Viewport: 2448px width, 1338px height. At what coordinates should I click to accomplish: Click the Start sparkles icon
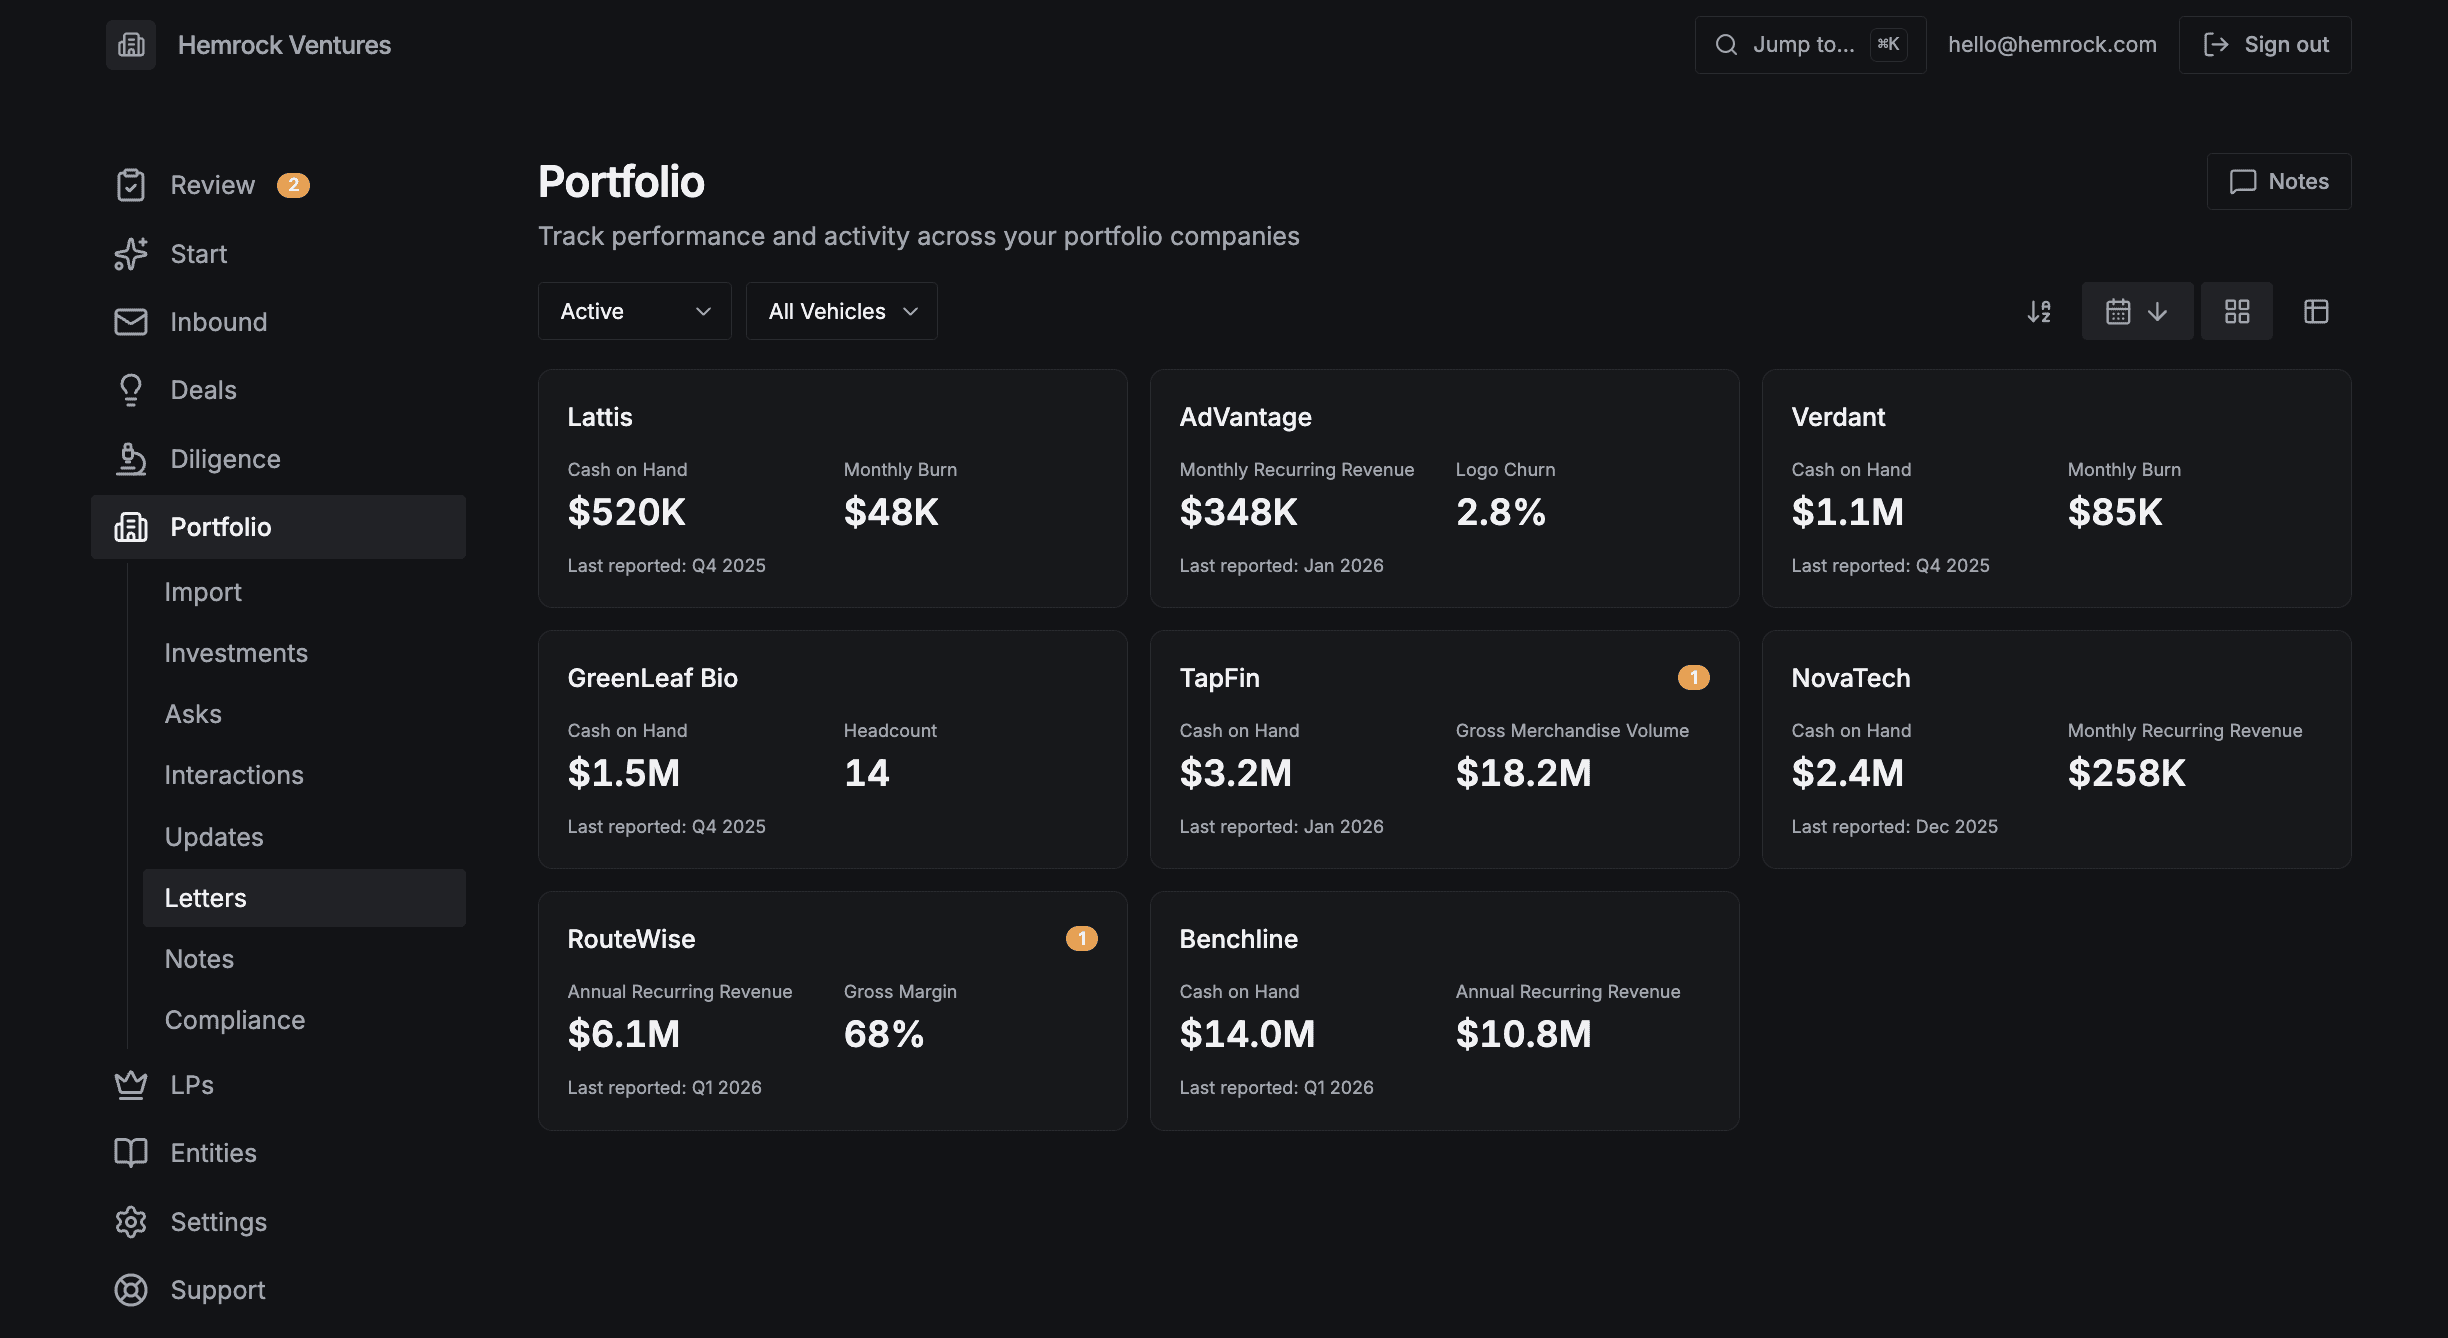[131, 254]
